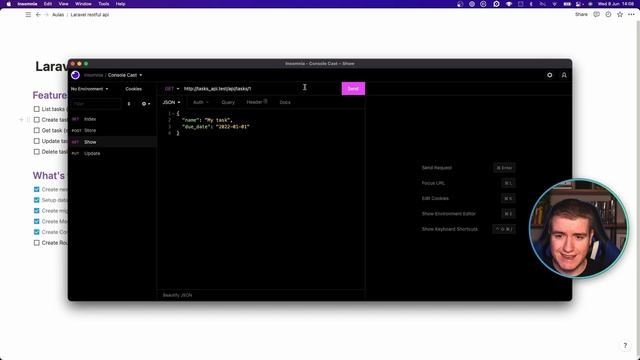Favorite the Notion page with star icon
This screenshot has height=360, width=640.
pyautogui.click(x=620, y=14)
